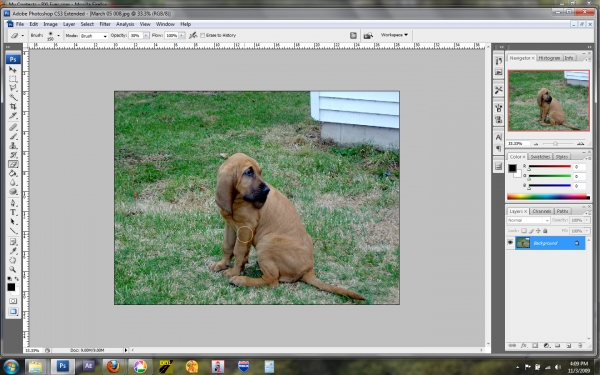This screenshot has height=375, width=600.
Task: Open the layer Fill arrow in Layers
Action: point(587,231)
